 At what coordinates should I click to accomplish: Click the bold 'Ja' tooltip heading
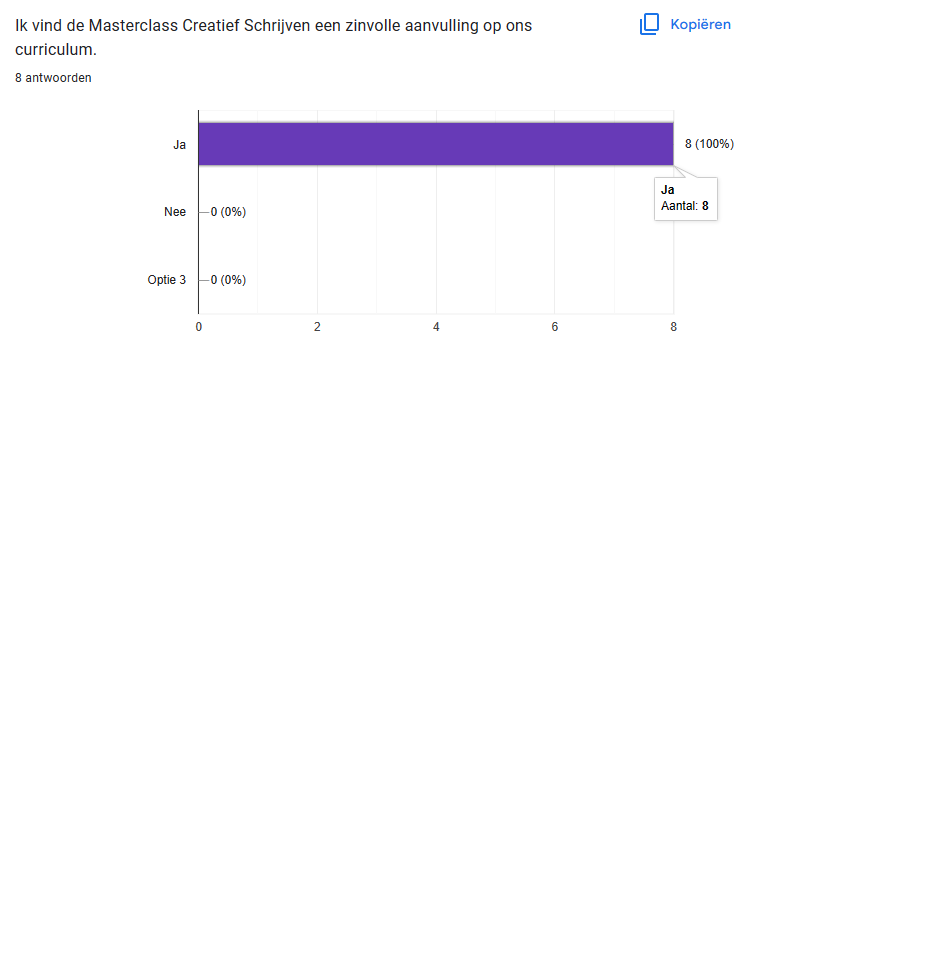click(x=668, y=190)
